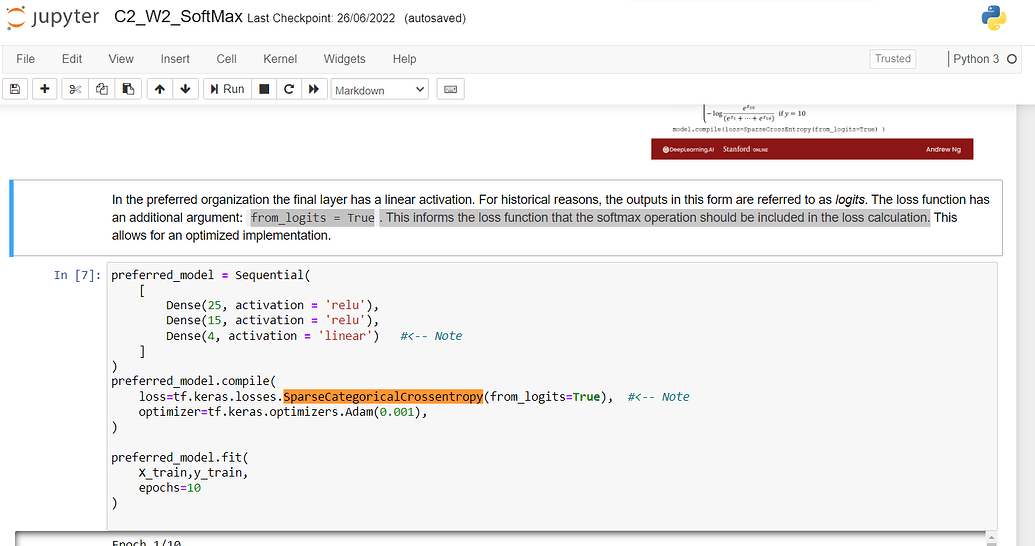Copy selected cells icon

(102, 89)
